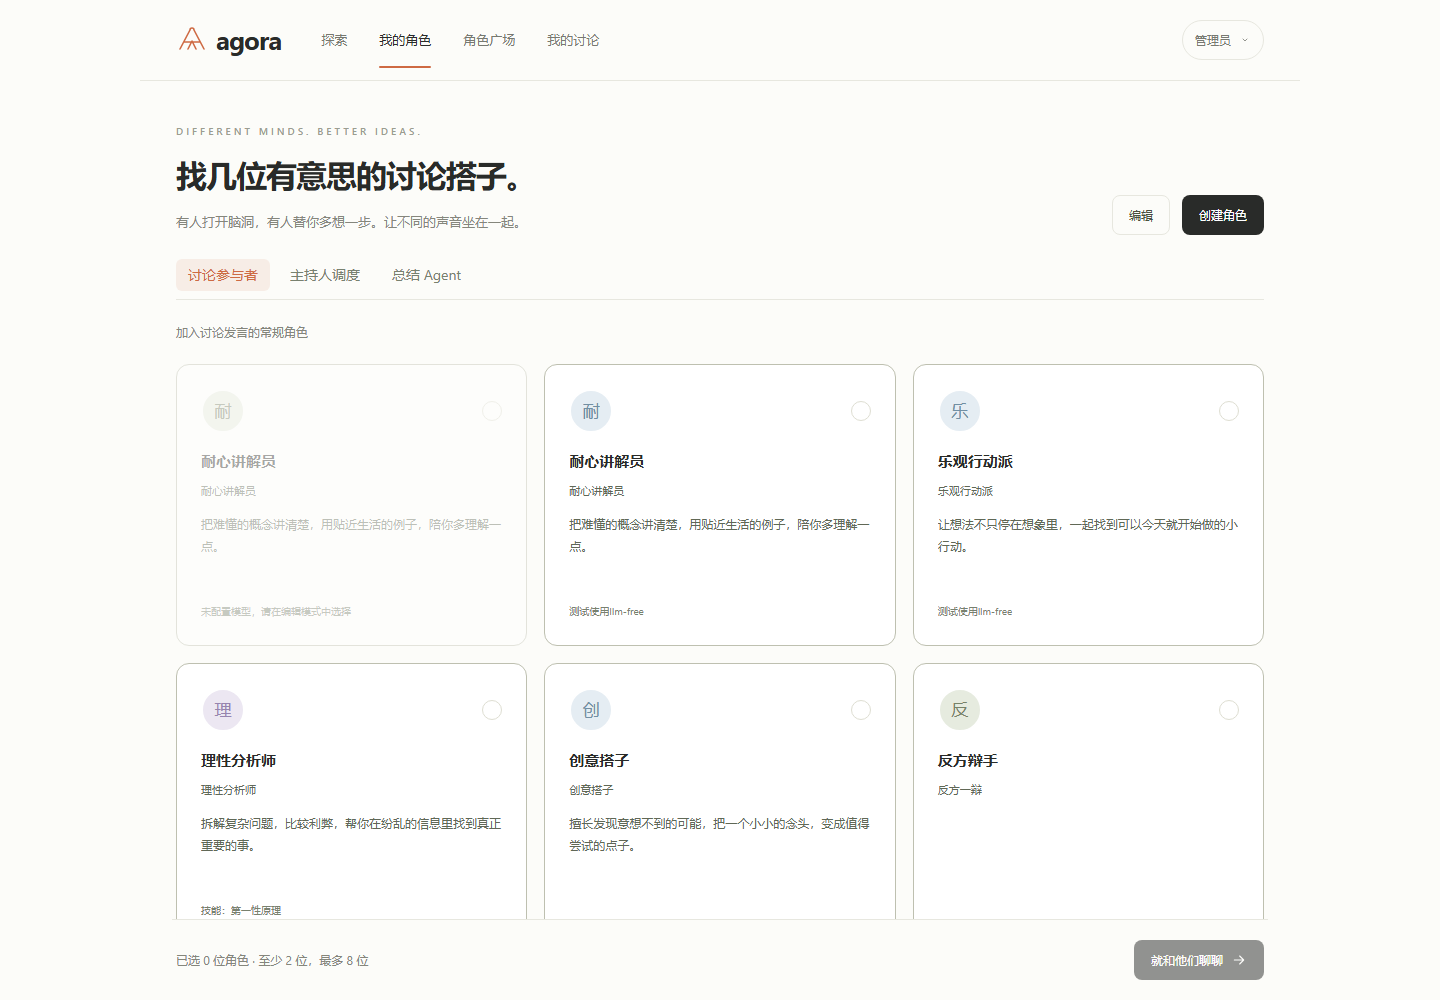Select the 理性分析师 role radio
This screenshot has width=1440, height=1000.
(492, 710)
